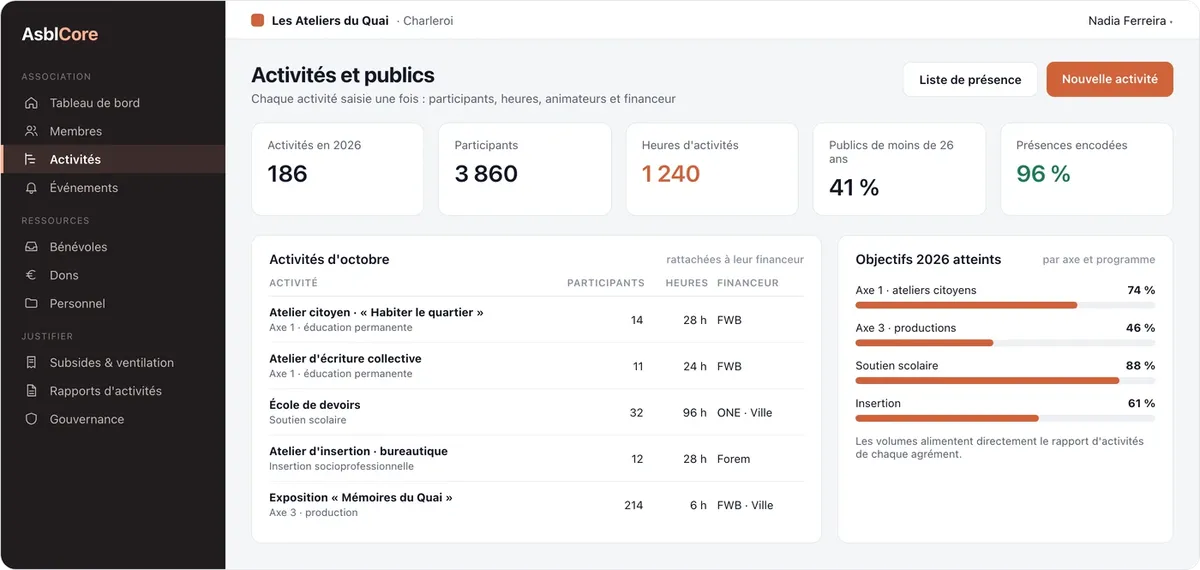Select the Exposition « Mémoires du Quai » row

[x=536, y=504]
